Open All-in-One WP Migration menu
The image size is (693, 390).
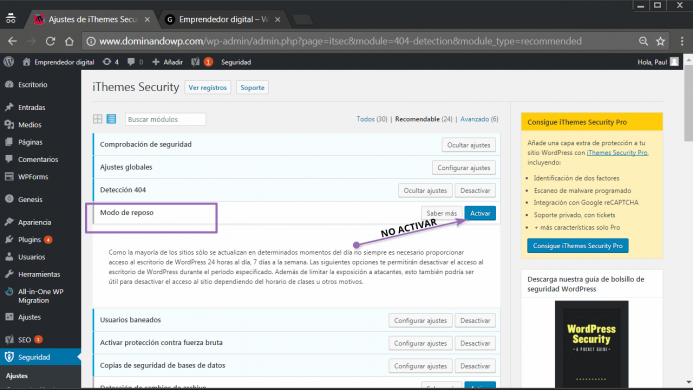pyautogui.click(x=40, y=296)
